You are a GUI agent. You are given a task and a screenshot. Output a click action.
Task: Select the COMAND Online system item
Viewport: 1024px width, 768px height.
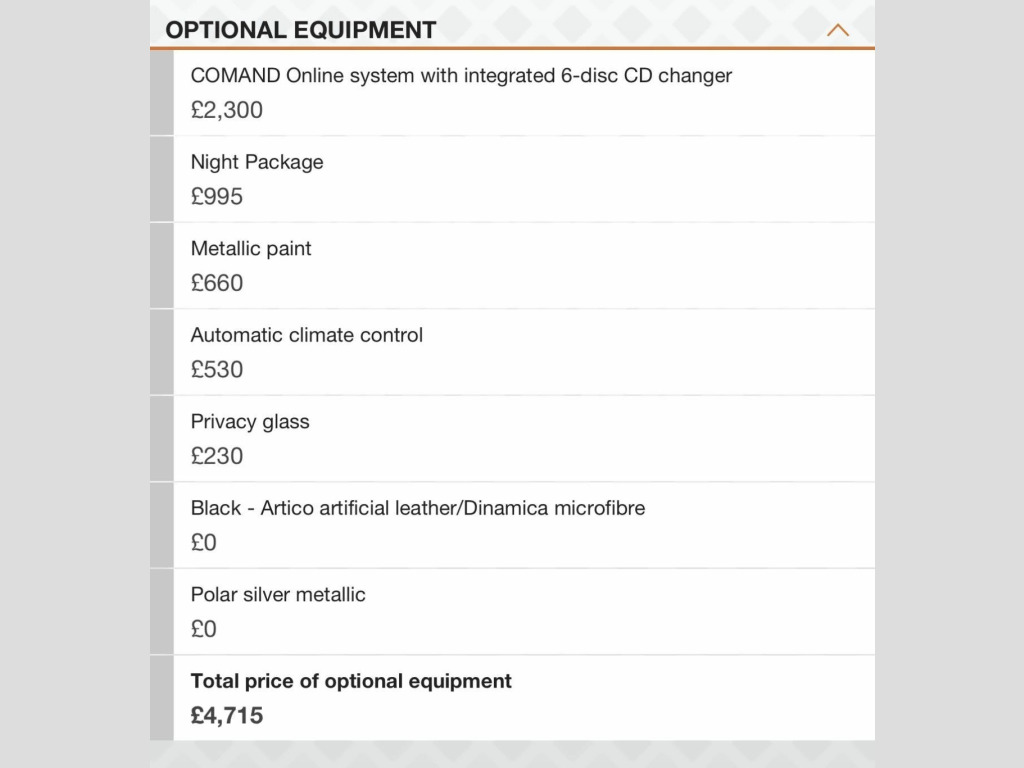(461, 76)
